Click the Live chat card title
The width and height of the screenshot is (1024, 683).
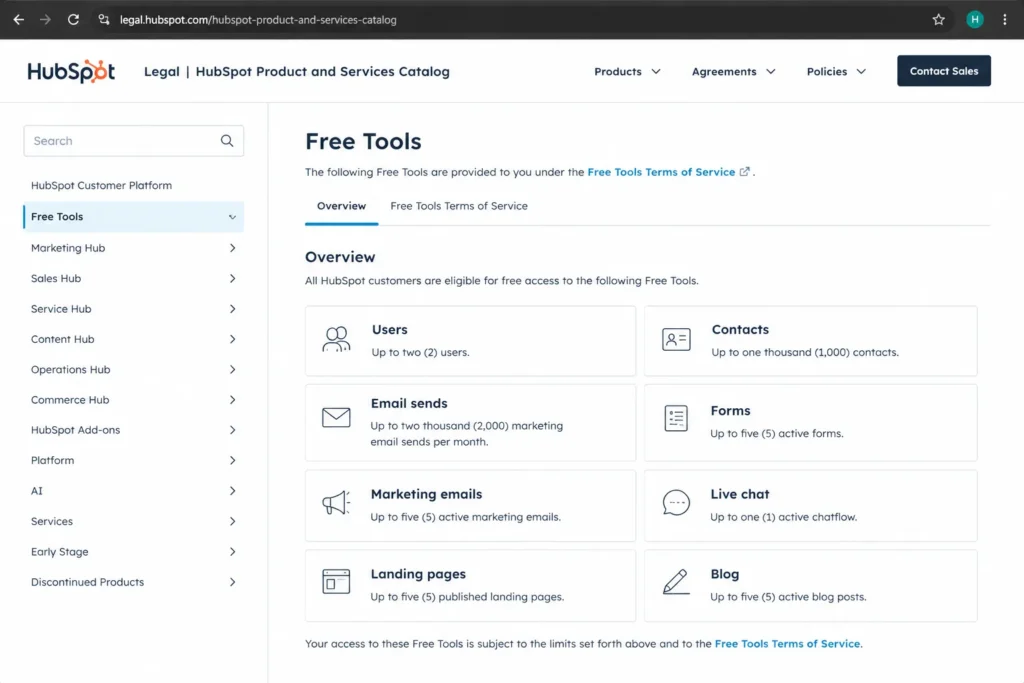[x=740, y=494]
